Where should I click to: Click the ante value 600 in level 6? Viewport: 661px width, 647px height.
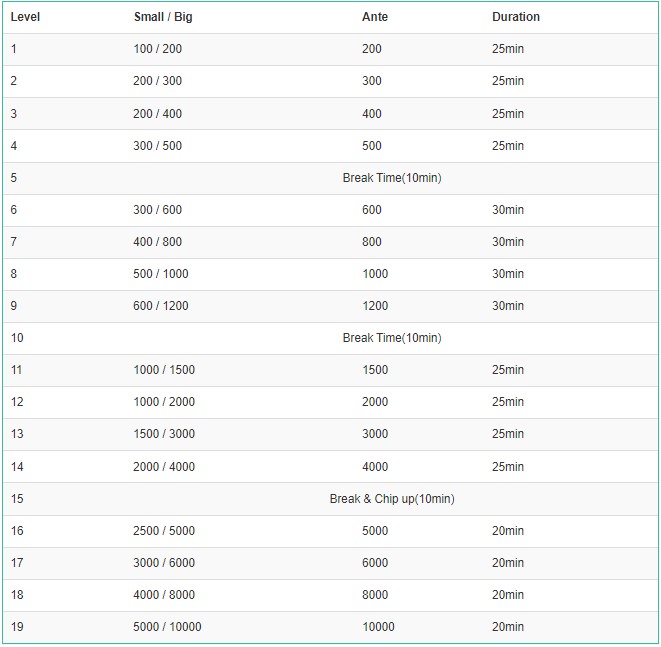[x=372, y=210]
